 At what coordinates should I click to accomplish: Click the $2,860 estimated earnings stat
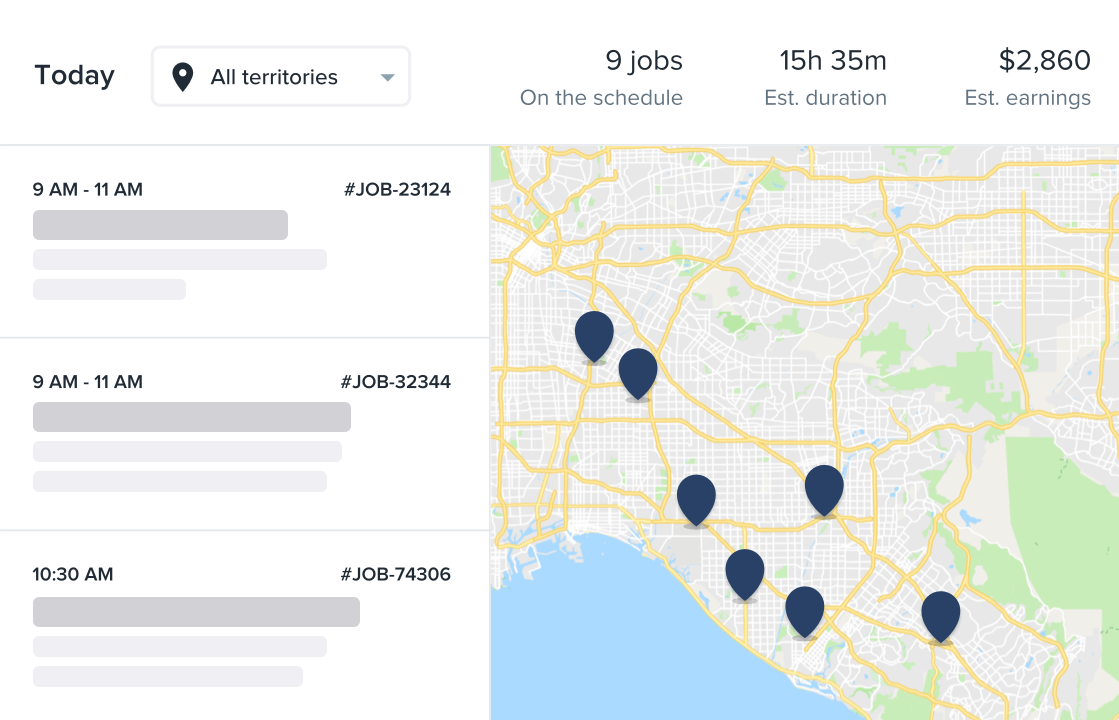pyautogui.click(x=1027, y=77)
